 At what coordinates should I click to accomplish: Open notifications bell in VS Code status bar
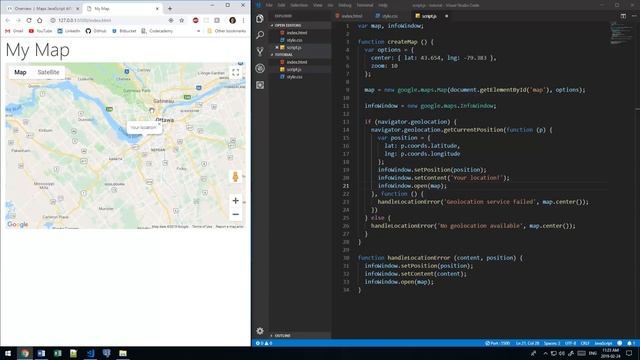629,343
